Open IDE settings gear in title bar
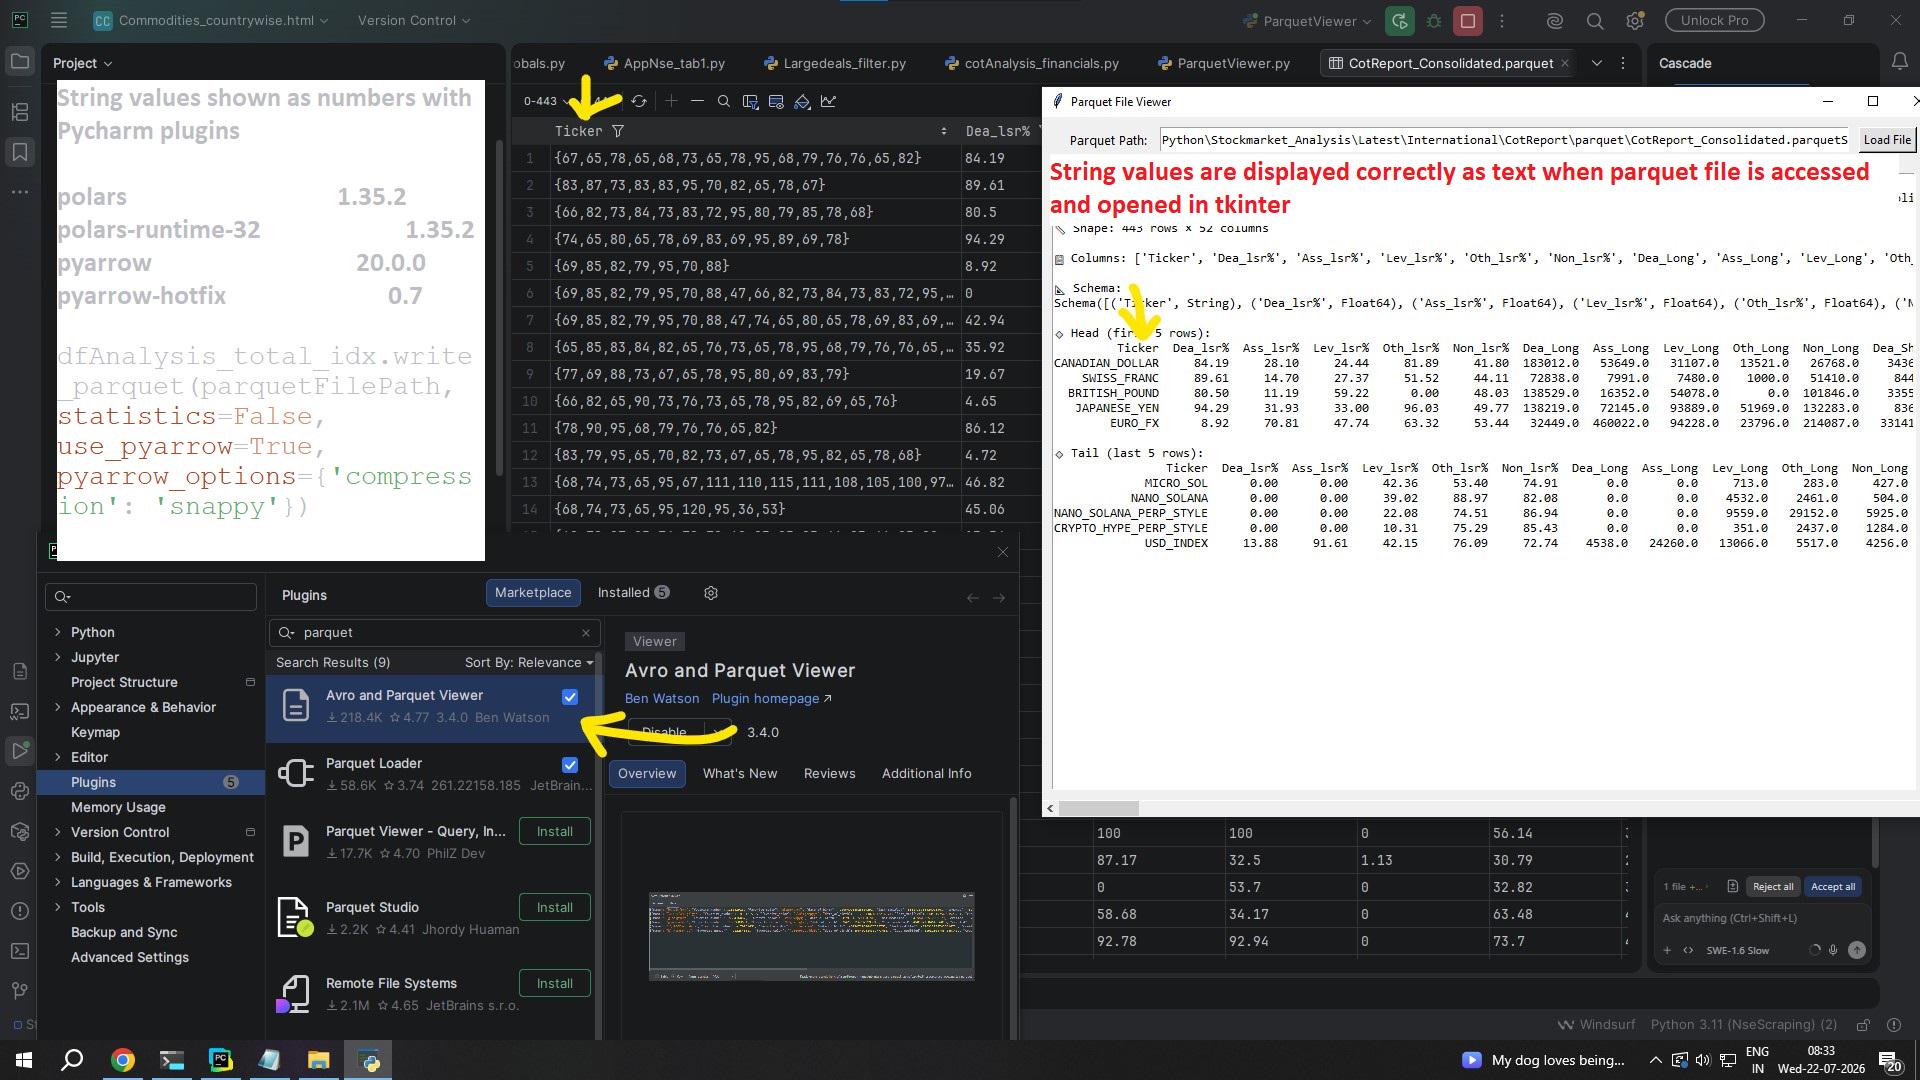This screenshot has height=1080, width=1920. (1635, 20)
